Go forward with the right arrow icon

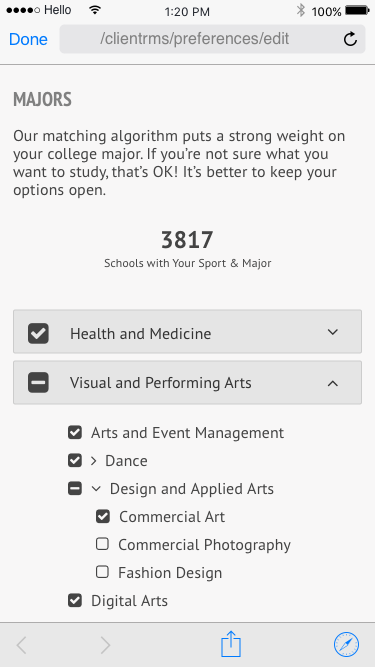[x=105, y=645]
